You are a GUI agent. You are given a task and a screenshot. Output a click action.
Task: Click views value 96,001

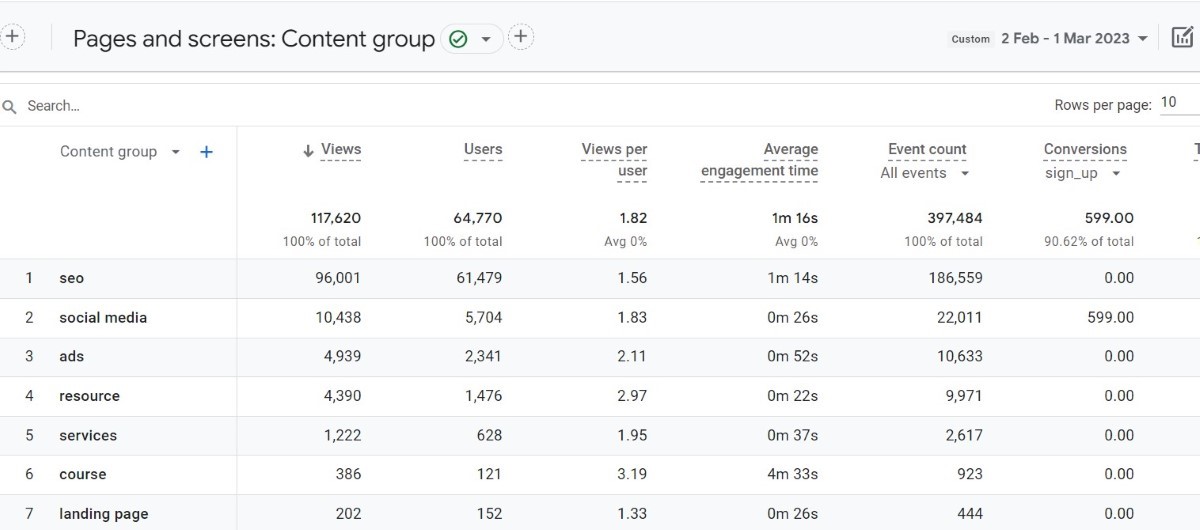tap(338, 278)
